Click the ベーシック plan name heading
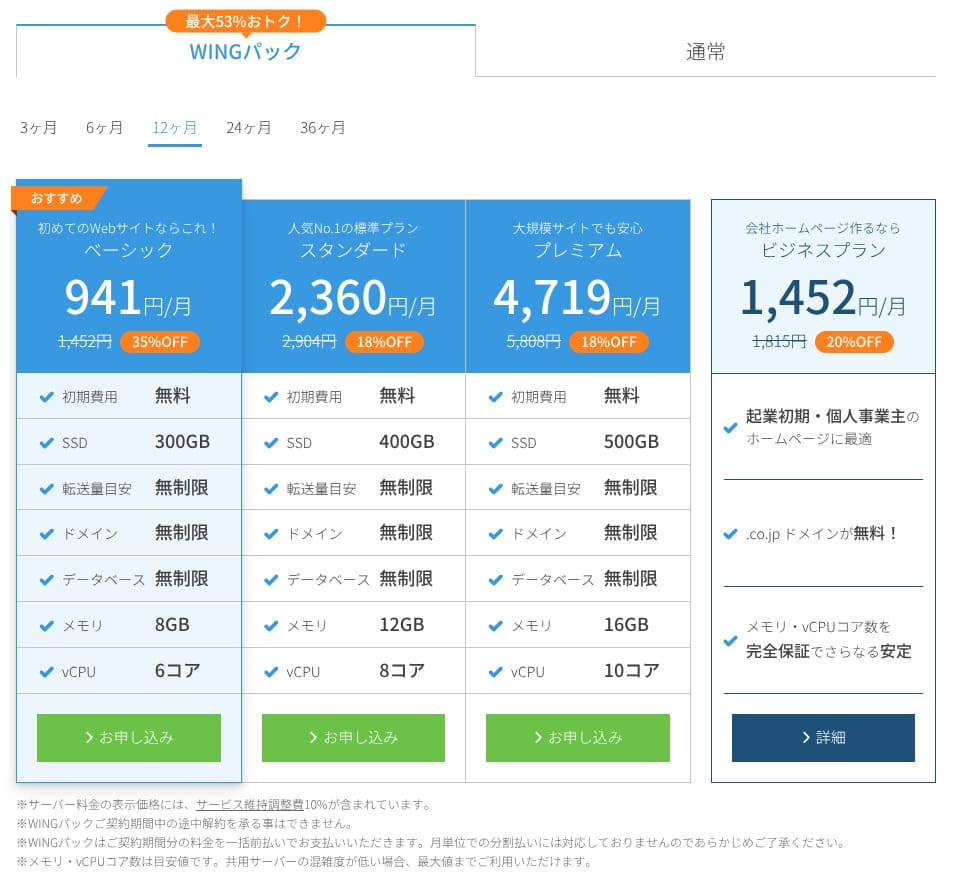This screenshot has width=953, height=883. 129,250
